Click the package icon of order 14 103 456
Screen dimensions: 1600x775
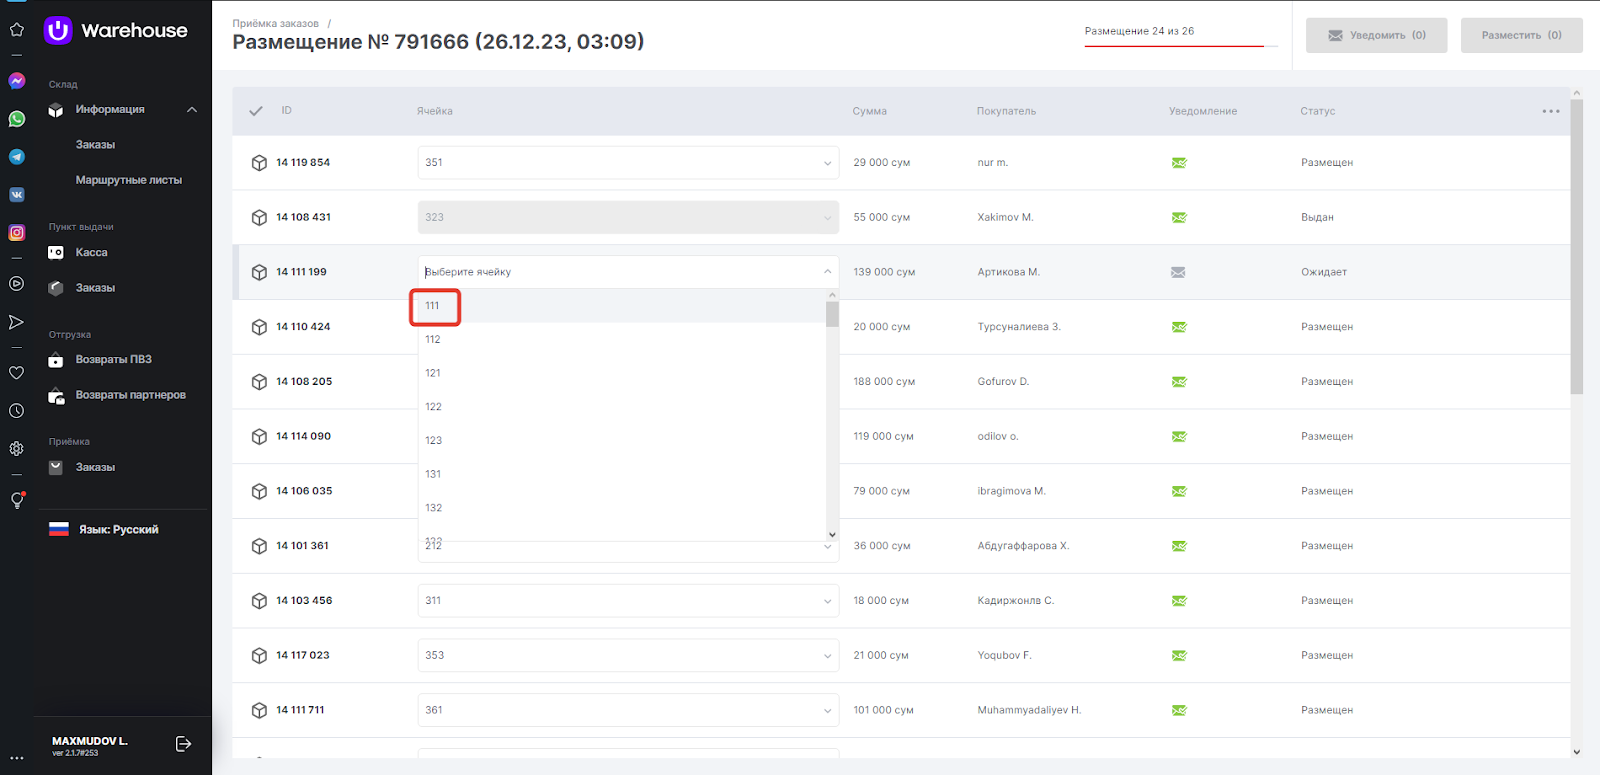259,601
